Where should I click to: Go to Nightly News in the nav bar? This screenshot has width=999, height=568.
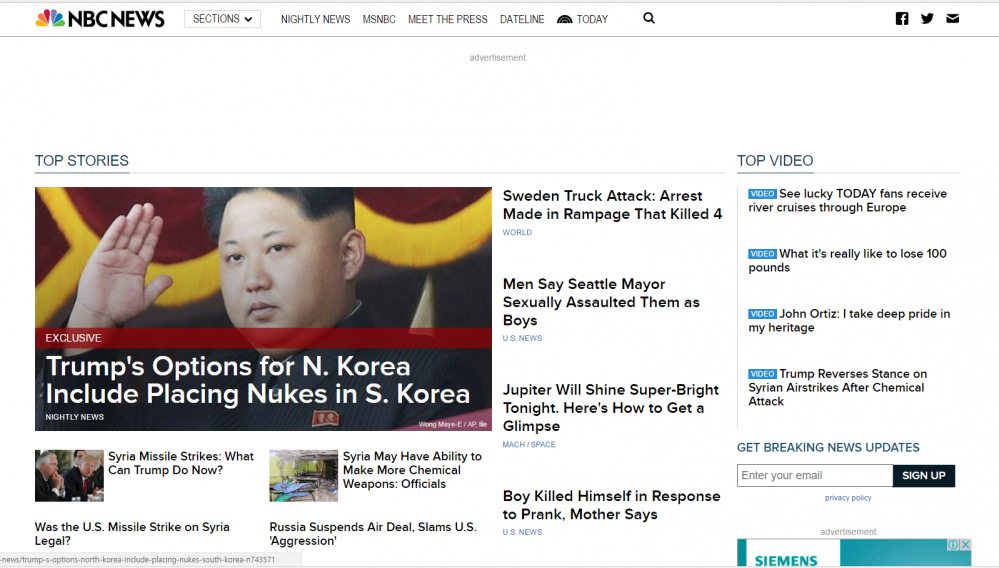pyautogui.click(x=315, y=19)
